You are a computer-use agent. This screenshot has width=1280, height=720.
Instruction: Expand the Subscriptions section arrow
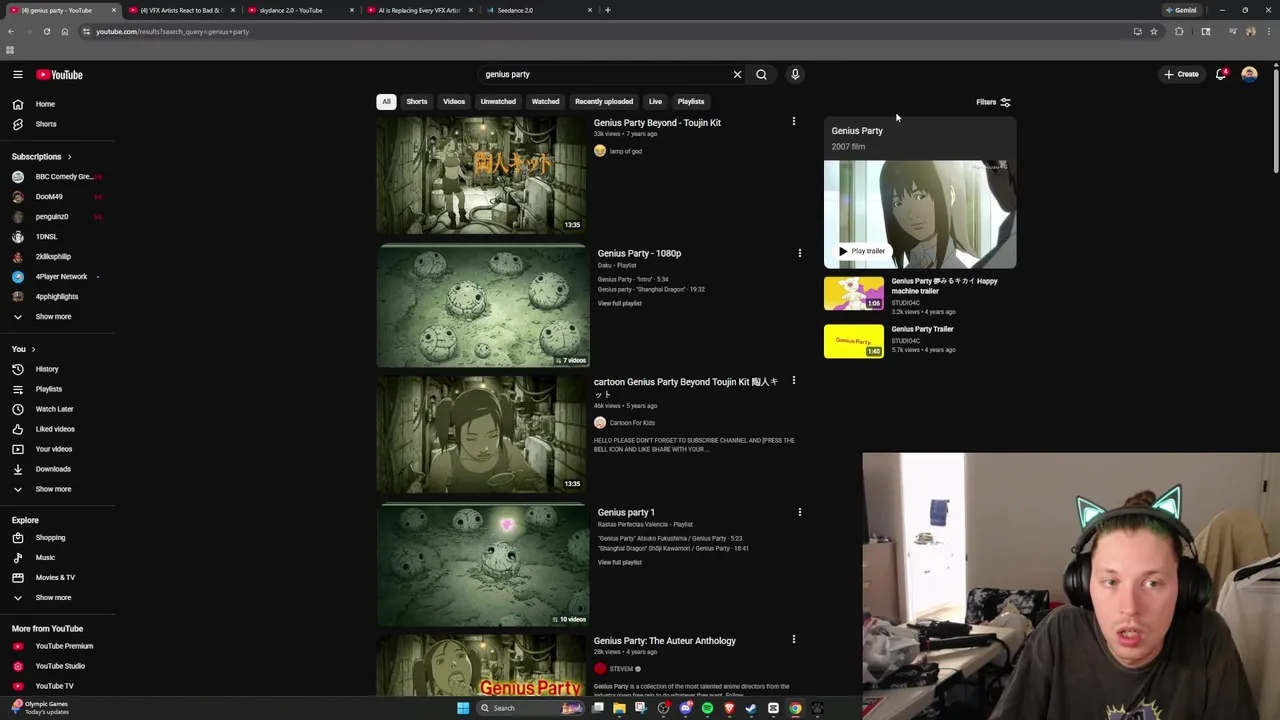click(x=69, y=157)
